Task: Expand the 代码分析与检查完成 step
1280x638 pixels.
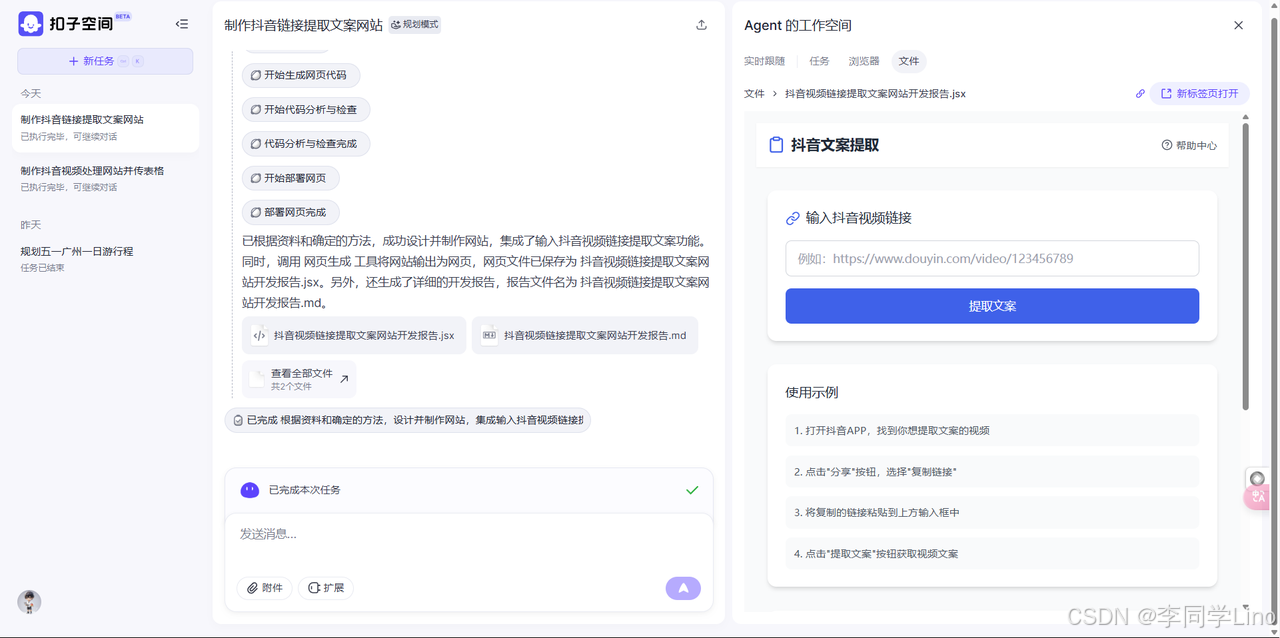Action: (x=306, y=143)
